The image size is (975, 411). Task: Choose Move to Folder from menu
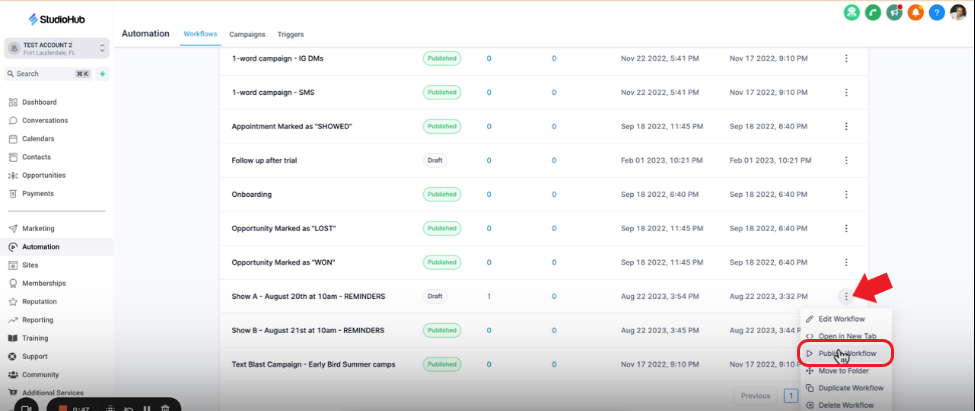click(846, 371)
